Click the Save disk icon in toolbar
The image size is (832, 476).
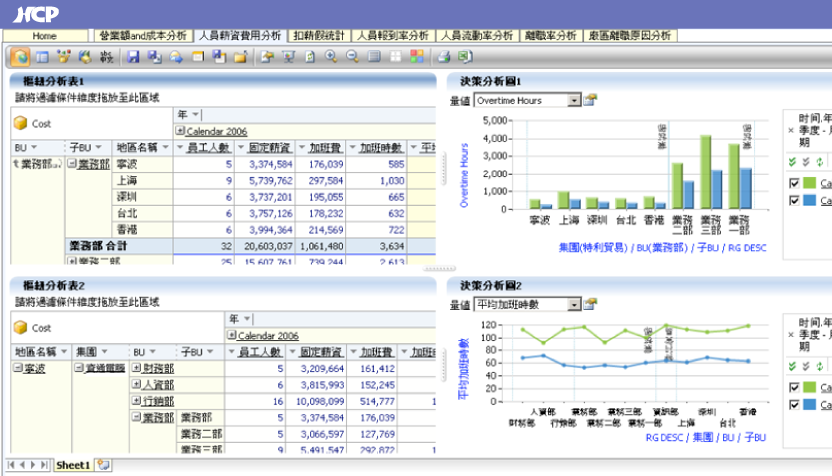pyautogui.click(x=133, y=57)
